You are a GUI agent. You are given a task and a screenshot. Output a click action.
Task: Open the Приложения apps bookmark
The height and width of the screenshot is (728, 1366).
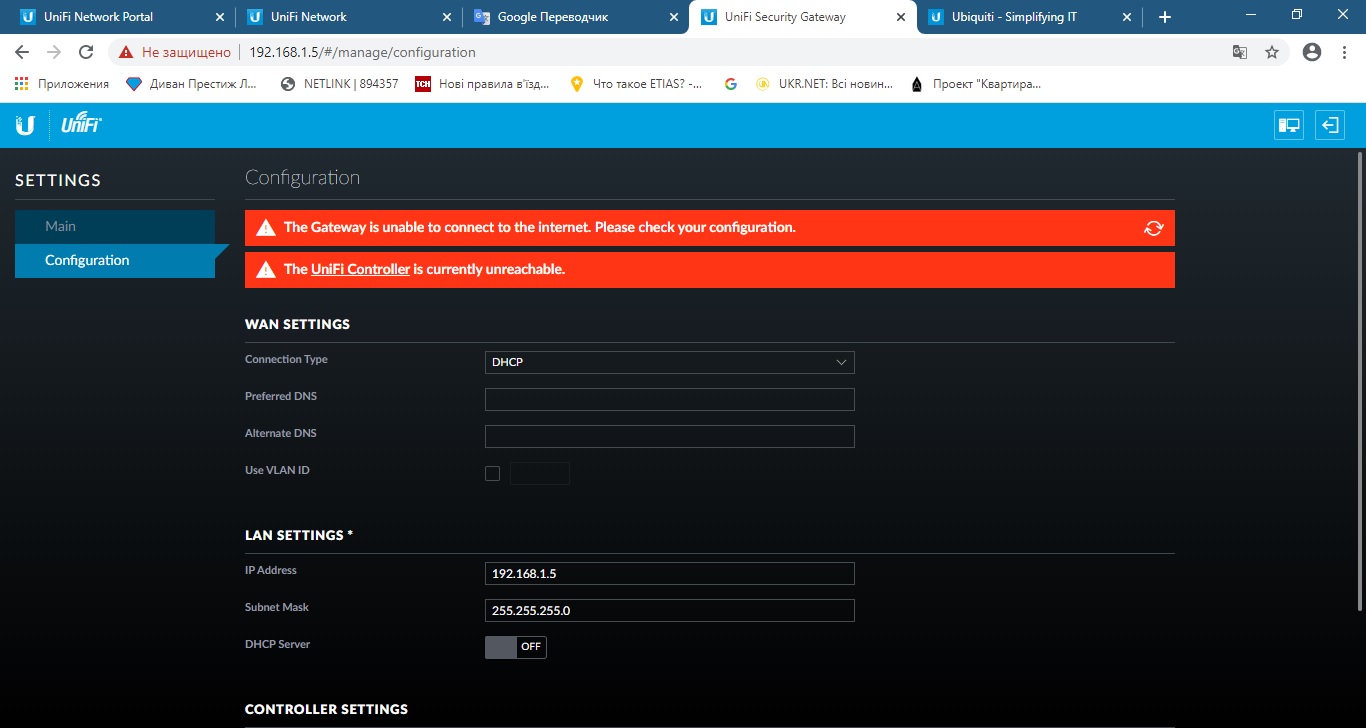click(x=61, y=84)
